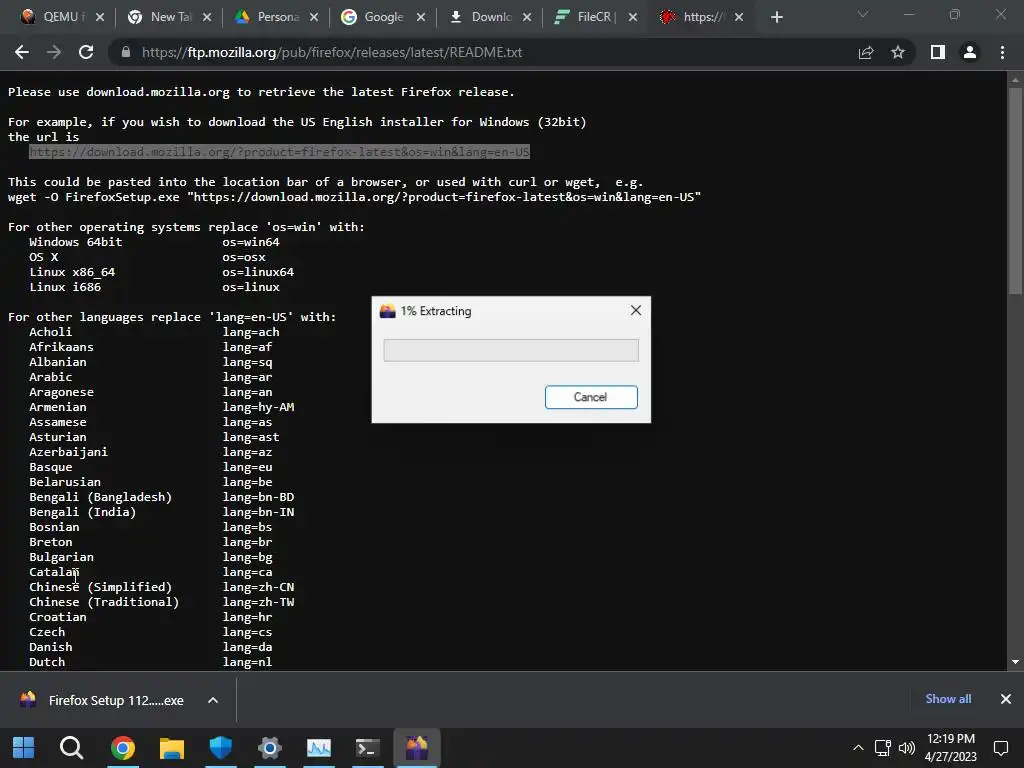Open the performance monitor taskbar icon
The width and height of the screenshot is (1024, 768).
[x=319, y=748]
